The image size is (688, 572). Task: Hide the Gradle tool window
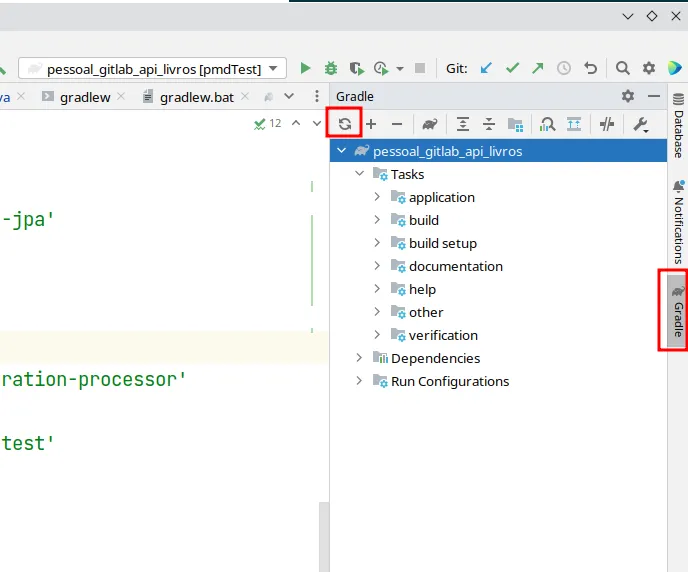(654, 96)
